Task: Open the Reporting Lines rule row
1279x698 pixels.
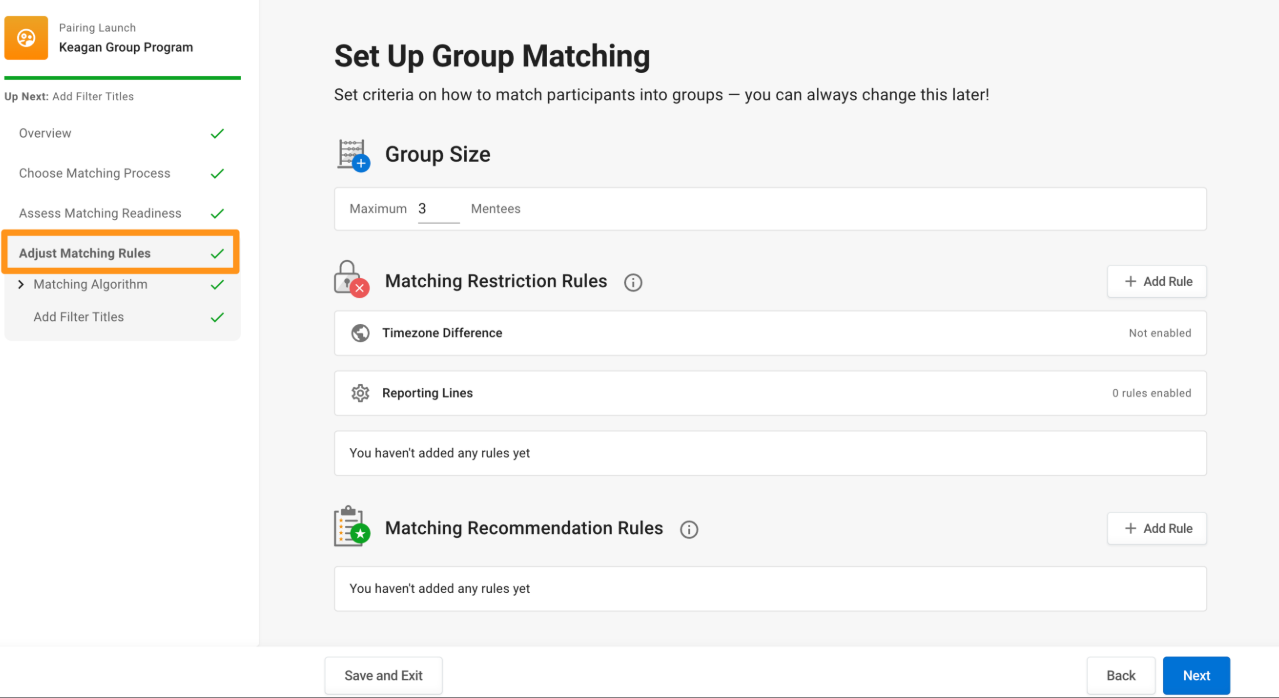Action: 770,393
